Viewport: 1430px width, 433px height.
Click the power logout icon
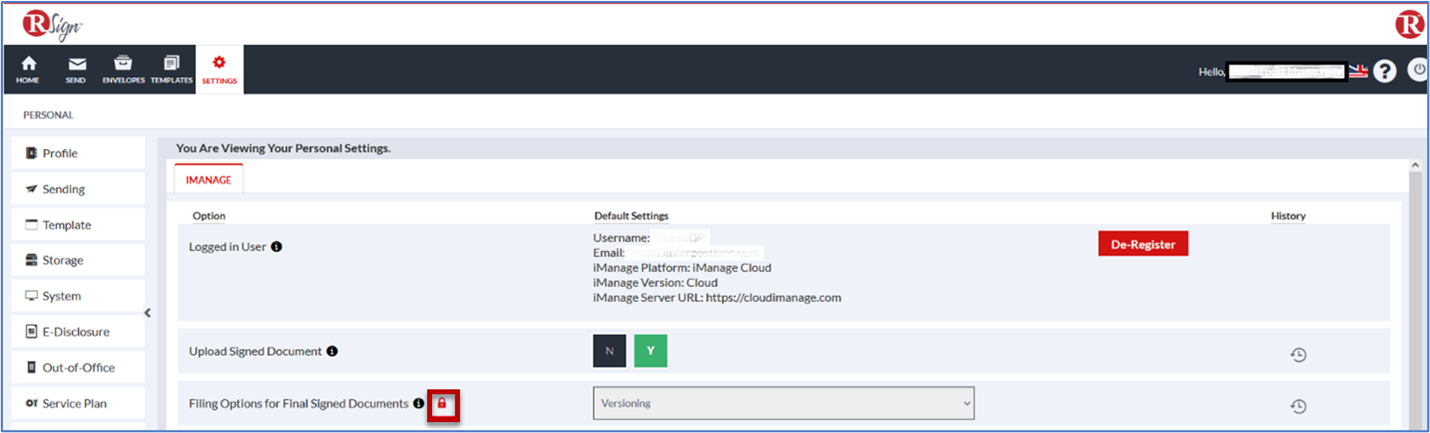(x=1418, y=70)
